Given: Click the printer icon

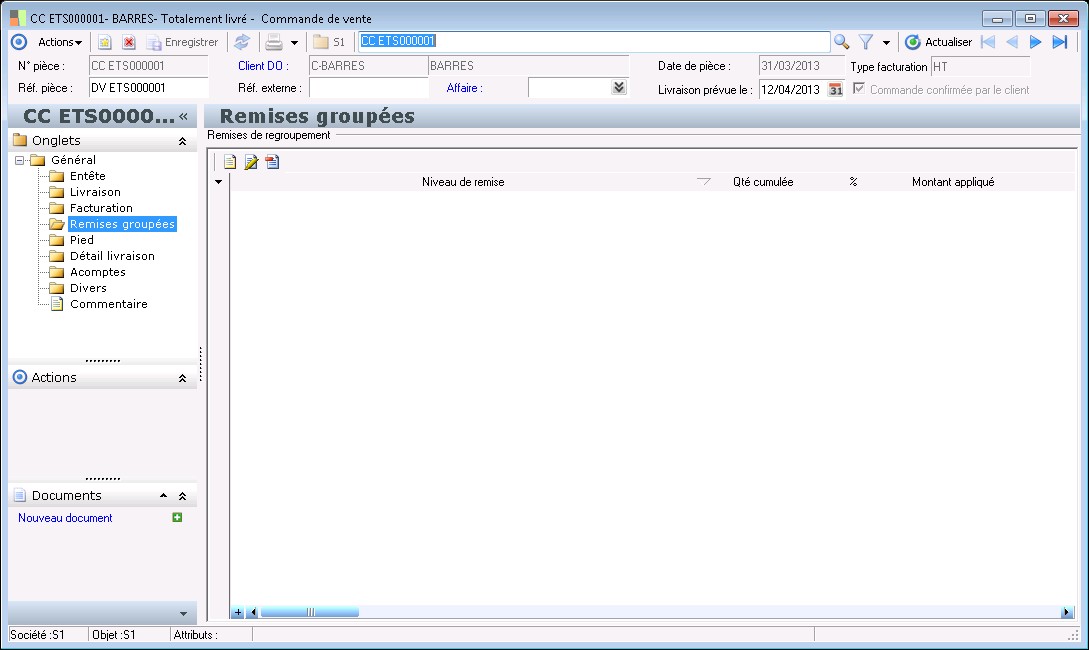Looking at the screenshot, I should click(x=274, y=42).
